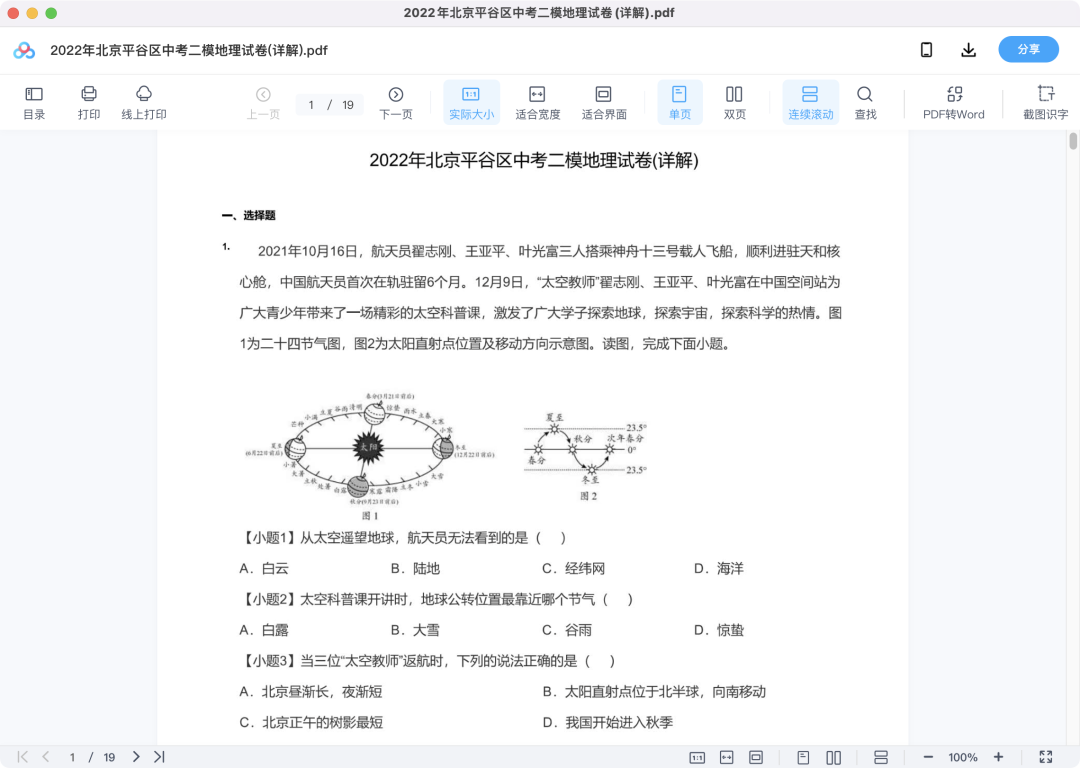Click the 一、选择题 section heading
This screenshot has height=768, width=1080.
(x=249, y=216)
